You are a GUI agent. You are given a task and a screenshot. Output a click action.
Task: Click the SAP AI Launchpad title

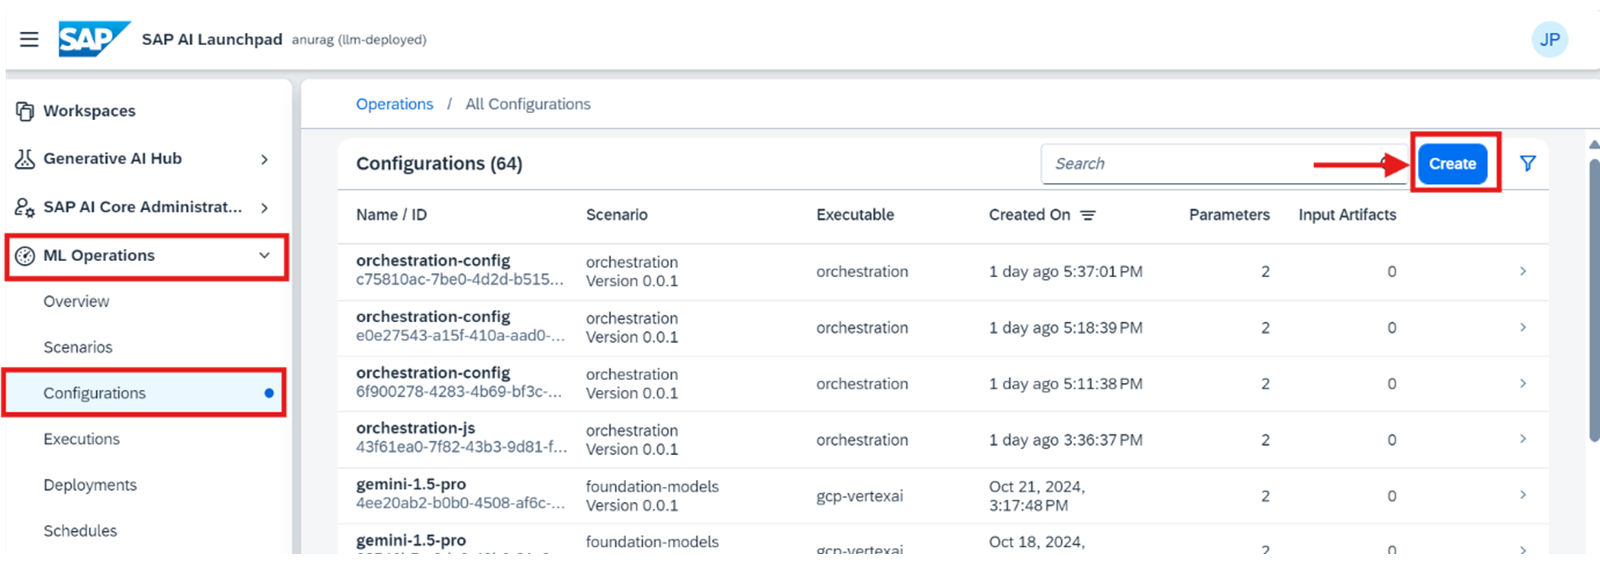pyautogui.click(x=212, y=39)
